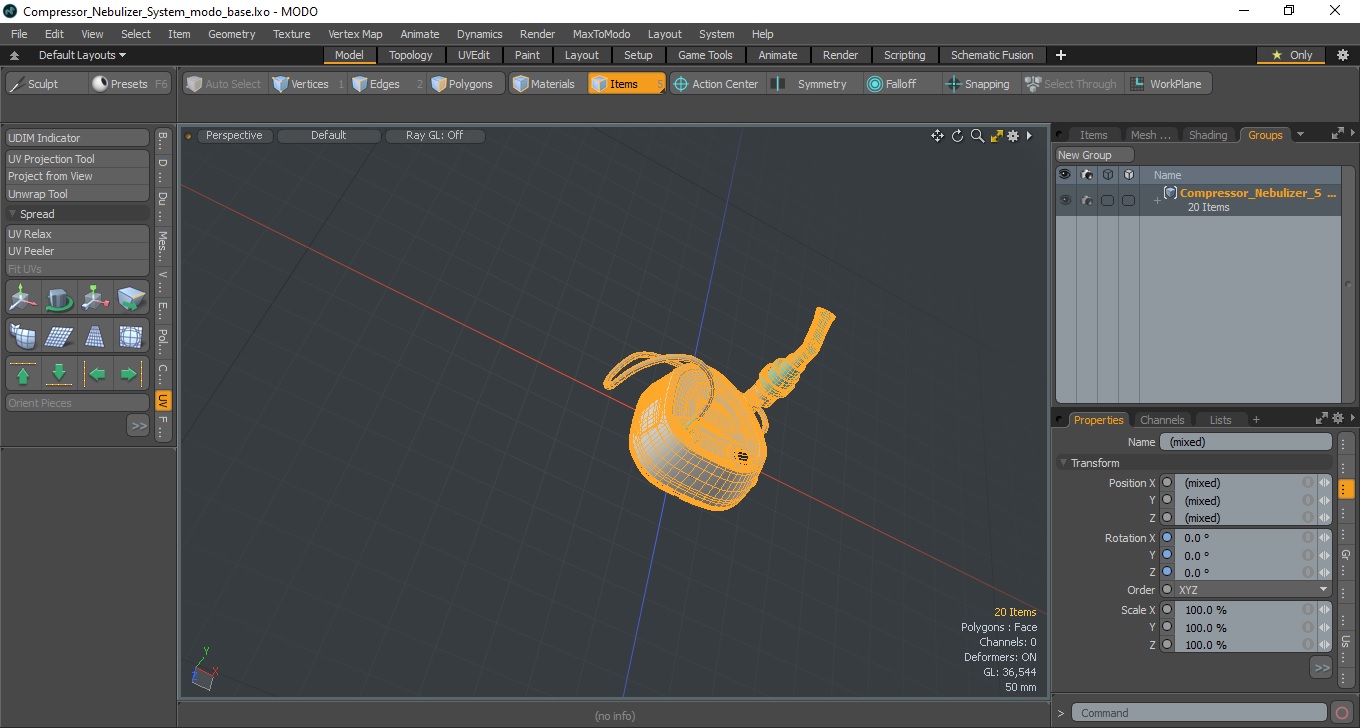Open the Falloff options
The image size is (1360, 728).
coord(902,84)
